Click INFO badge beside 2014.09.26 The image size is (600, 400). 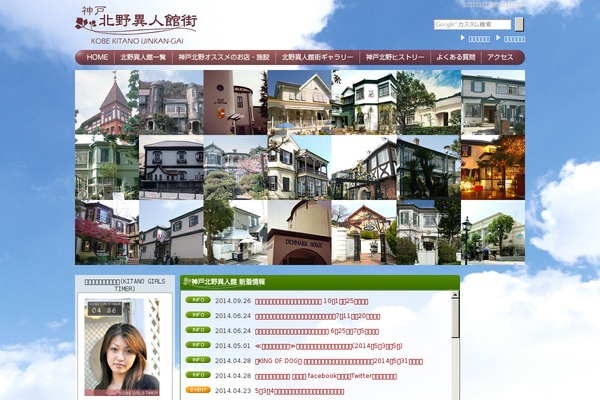[x=198, y=300]
